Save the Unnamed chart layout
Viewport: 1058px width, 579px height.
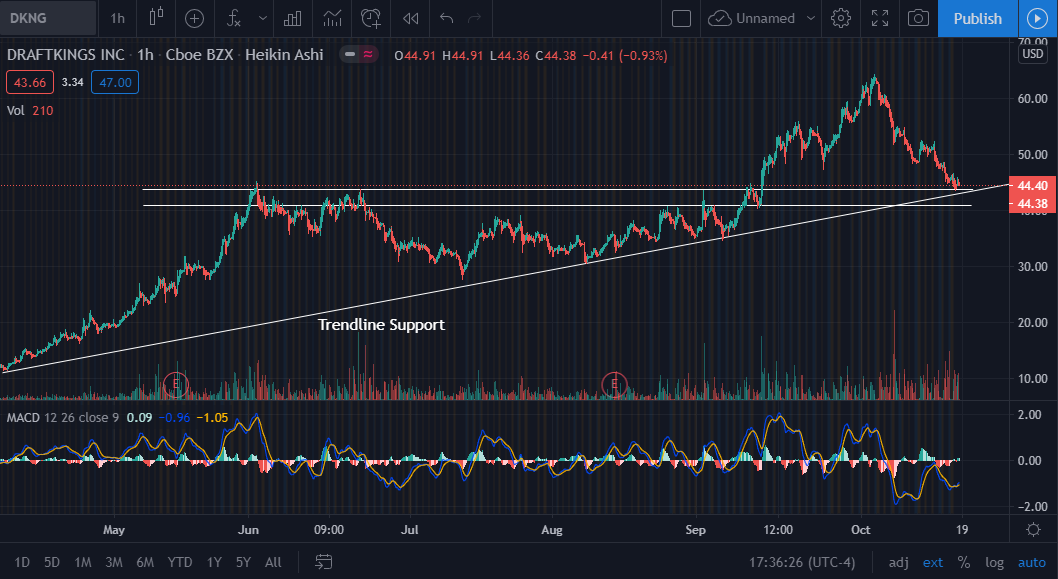click(752, 18)
